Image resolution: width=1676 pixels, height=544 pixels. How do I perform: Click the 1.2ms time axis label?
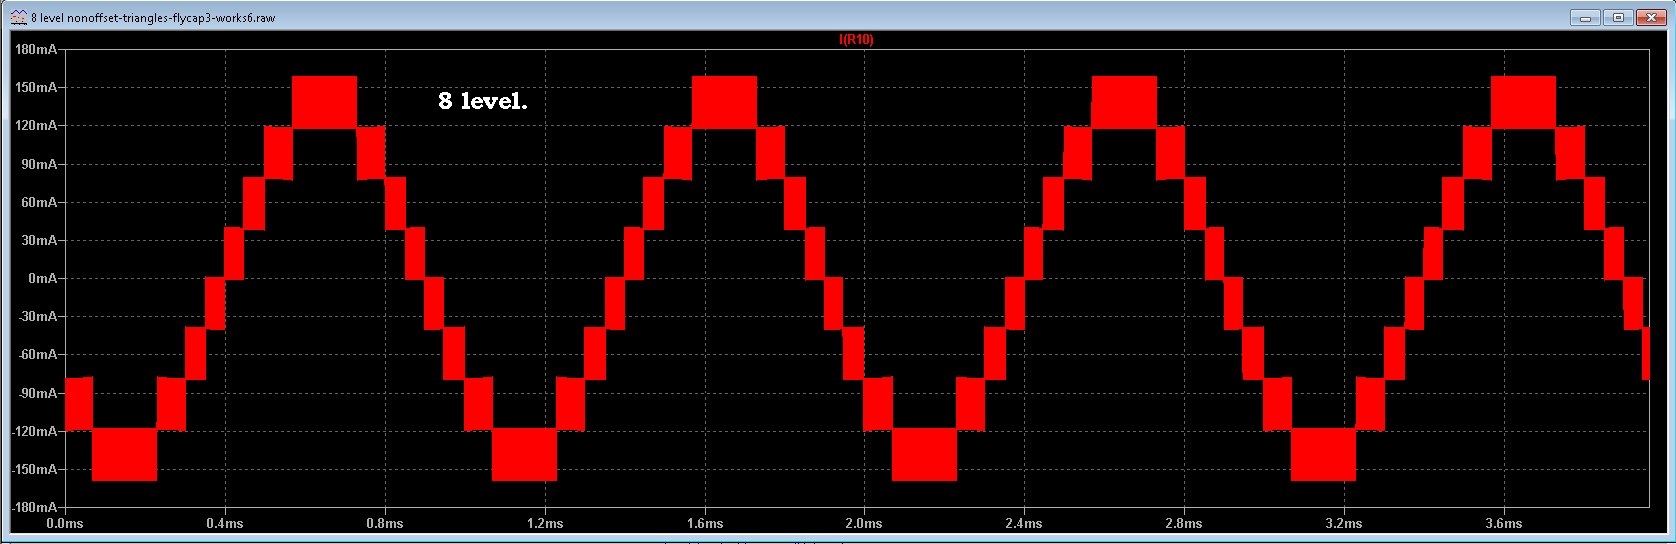[x=545, y=523]
